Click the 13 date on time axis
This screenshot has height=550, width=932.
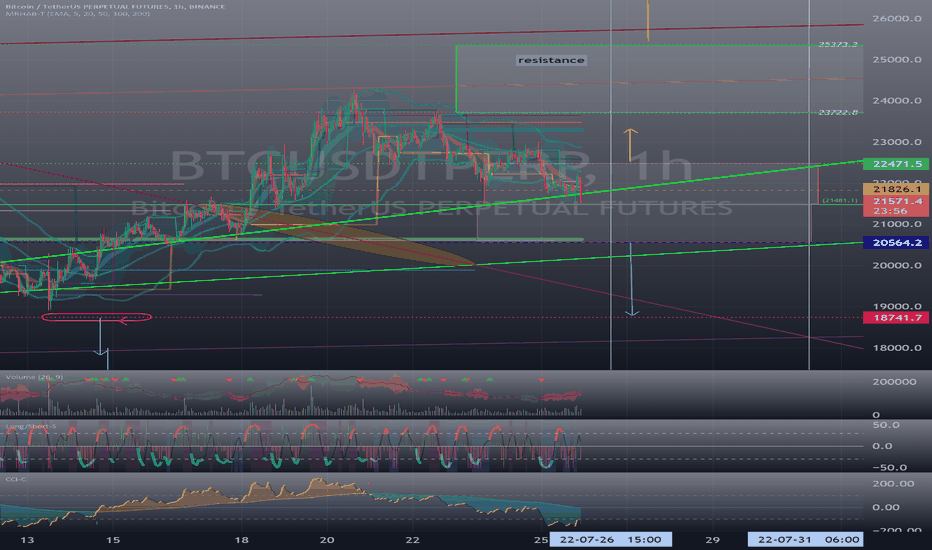coord(27,540)
